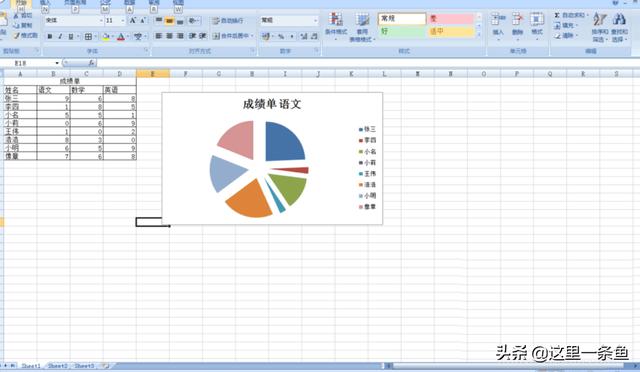Toggle Middle Align (highlighted) button
This screenshot has height=372, width=640.
169,20
